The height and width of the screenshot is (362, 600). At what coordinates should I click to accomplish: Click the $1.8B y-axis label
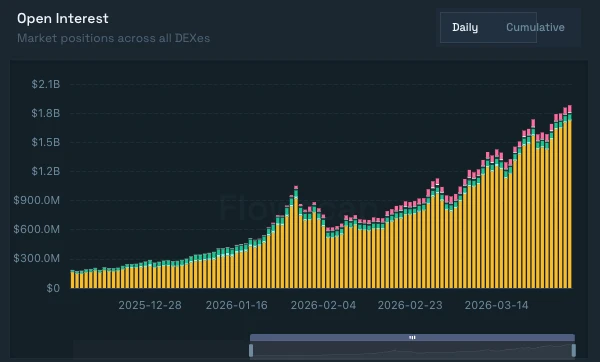(46, 113)
